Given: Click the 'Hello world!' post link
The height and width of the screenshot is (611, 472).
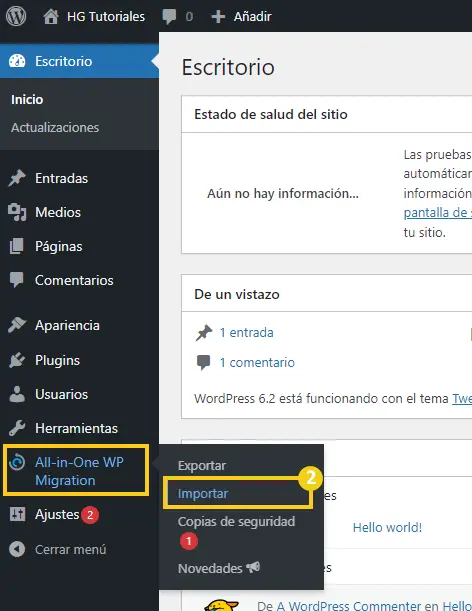Looking at the screenshot, I should [x=387, y=527].
